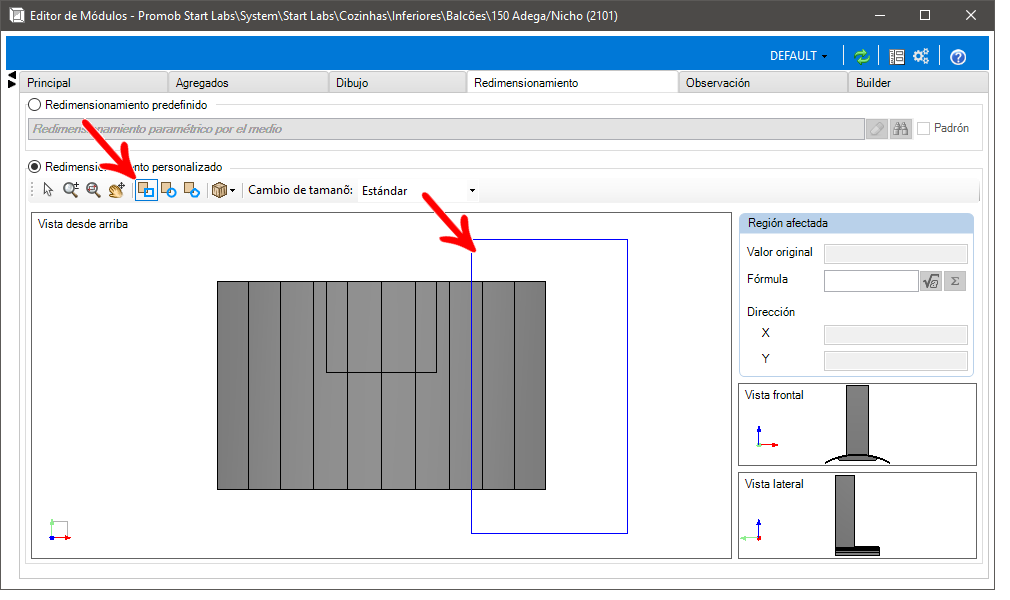1010x600 pixels.
Task: Select circular resize region tool
Action: click(x=169, y=190)
